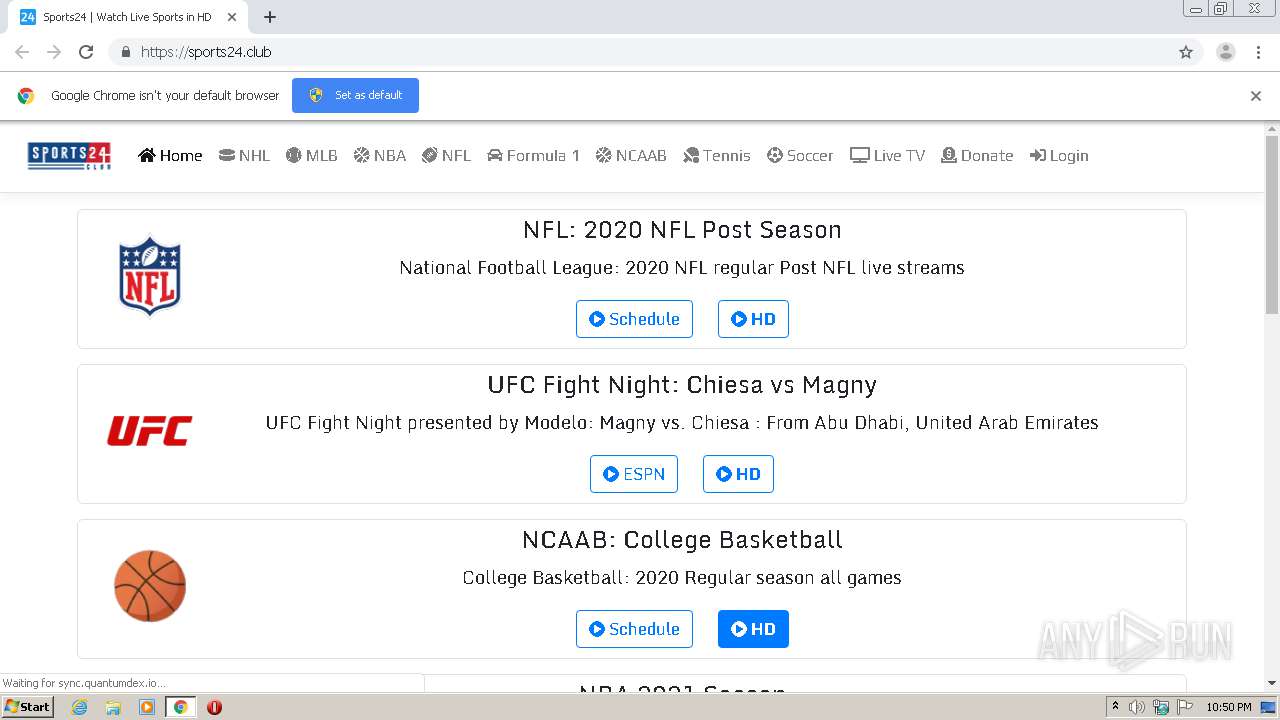
Task: Show hidden system tray icons
Action: pyautogui.click(x=1115, y=707)
